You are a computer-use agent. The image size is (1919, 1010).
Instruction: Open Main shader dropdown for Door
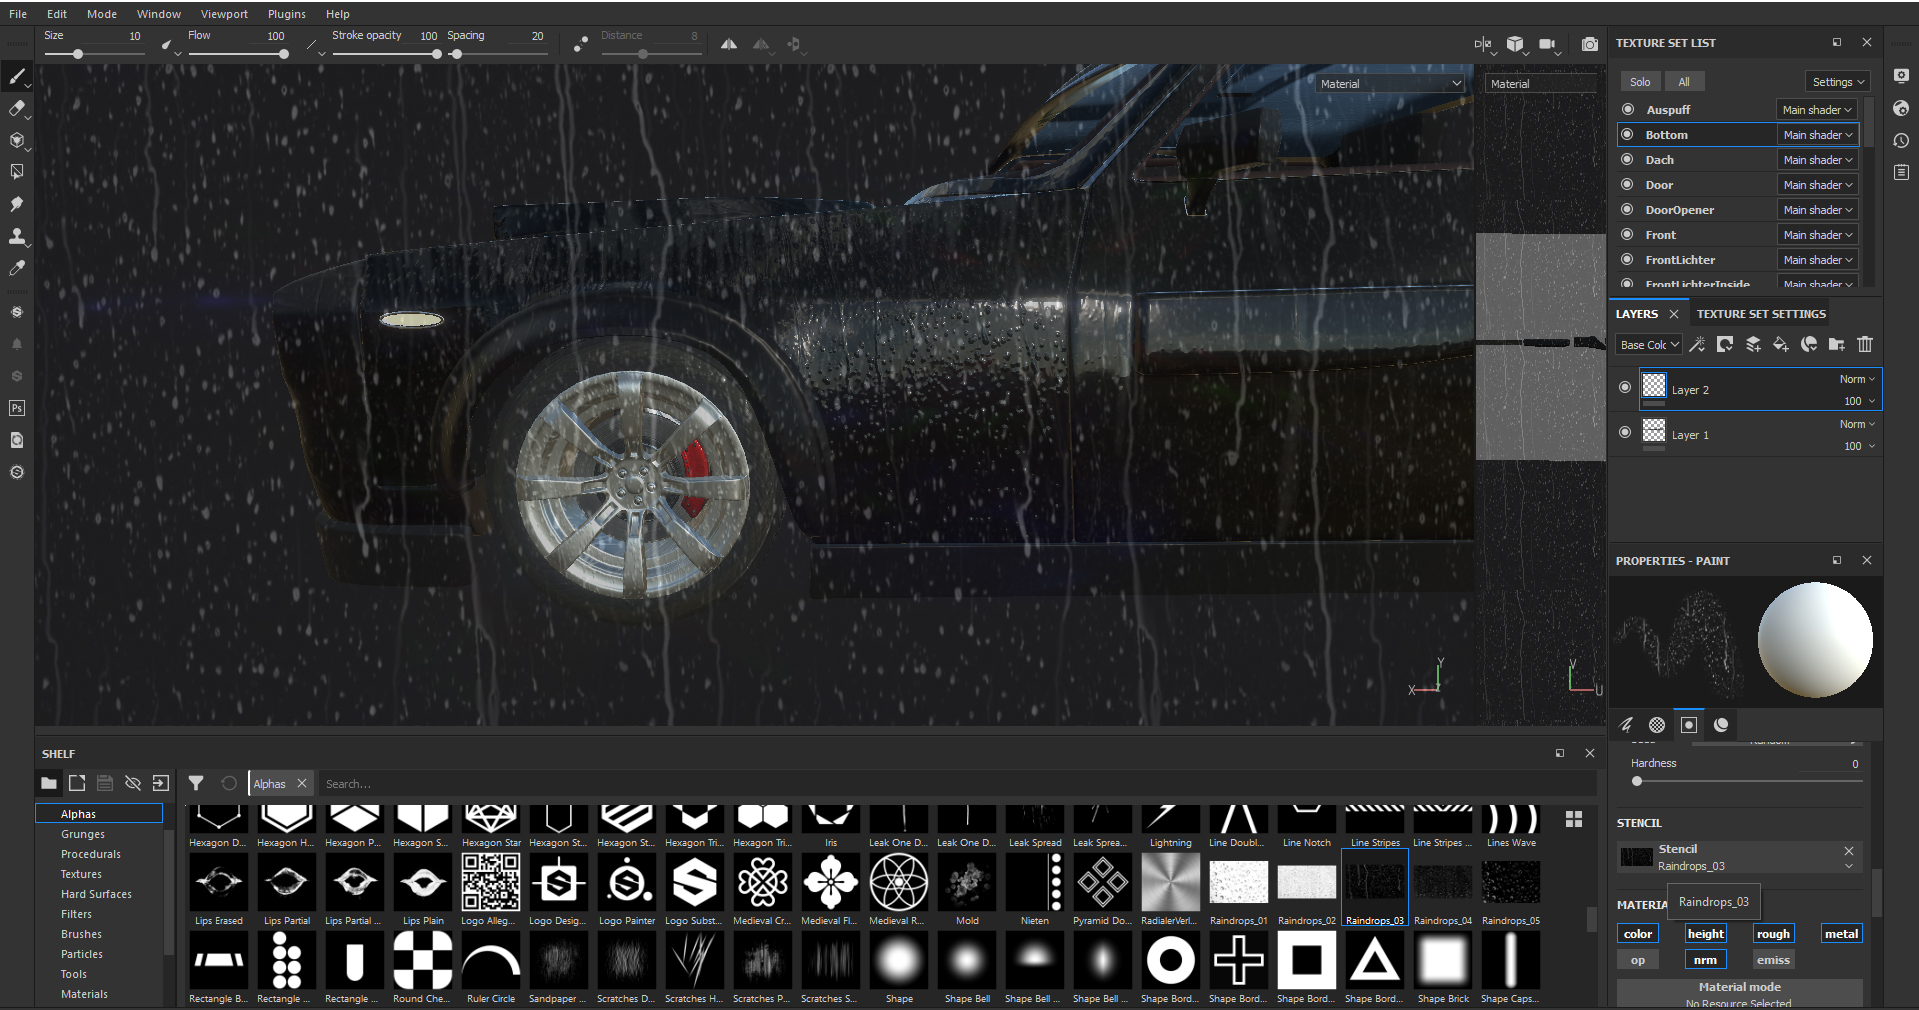pyautogui.click(x=1817, y=185)
